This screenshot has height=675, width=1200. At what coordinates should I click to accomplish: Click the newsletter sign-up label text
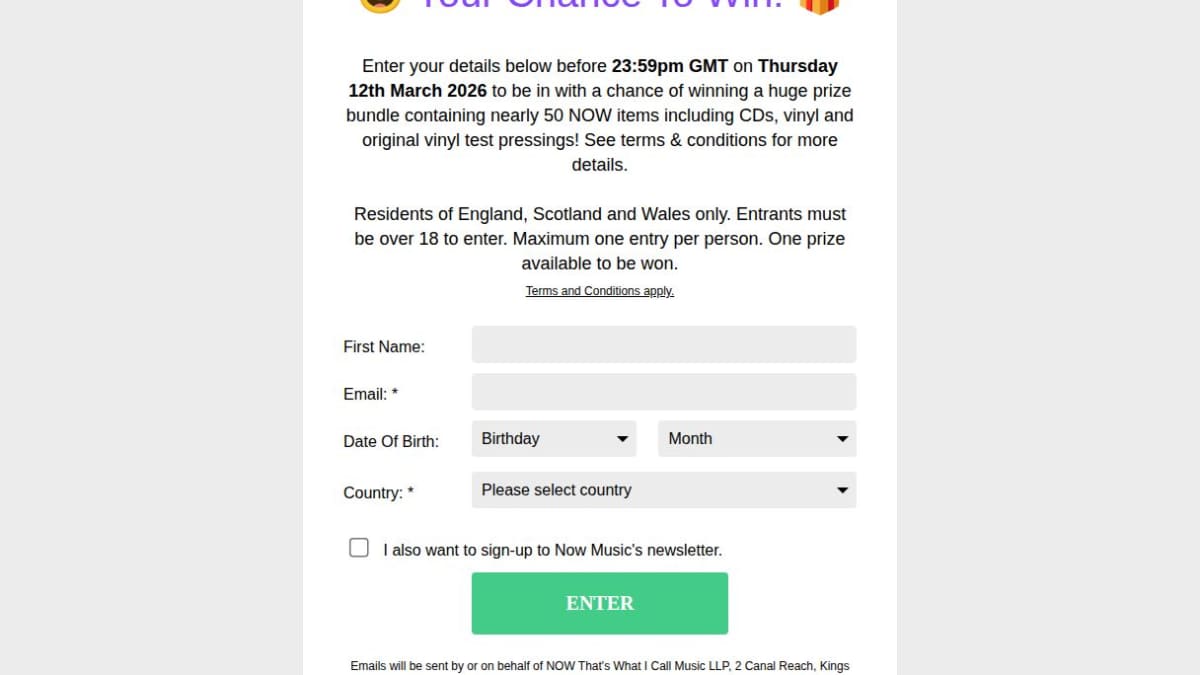552,550
